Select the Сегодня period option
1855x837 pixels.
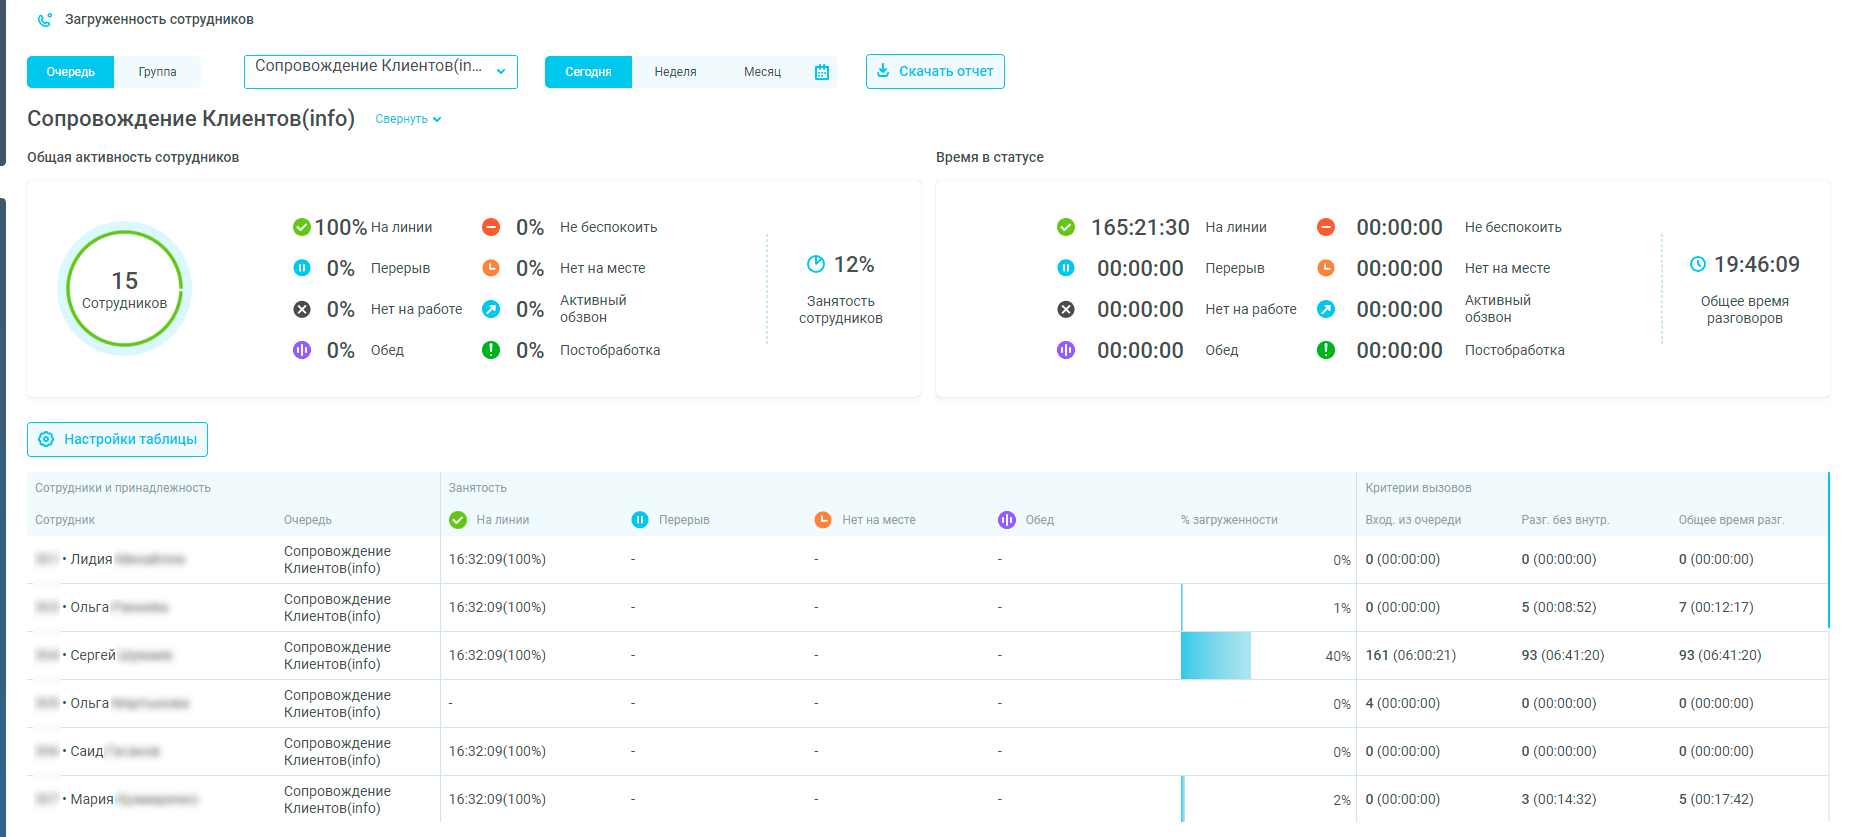coord(588,72)
